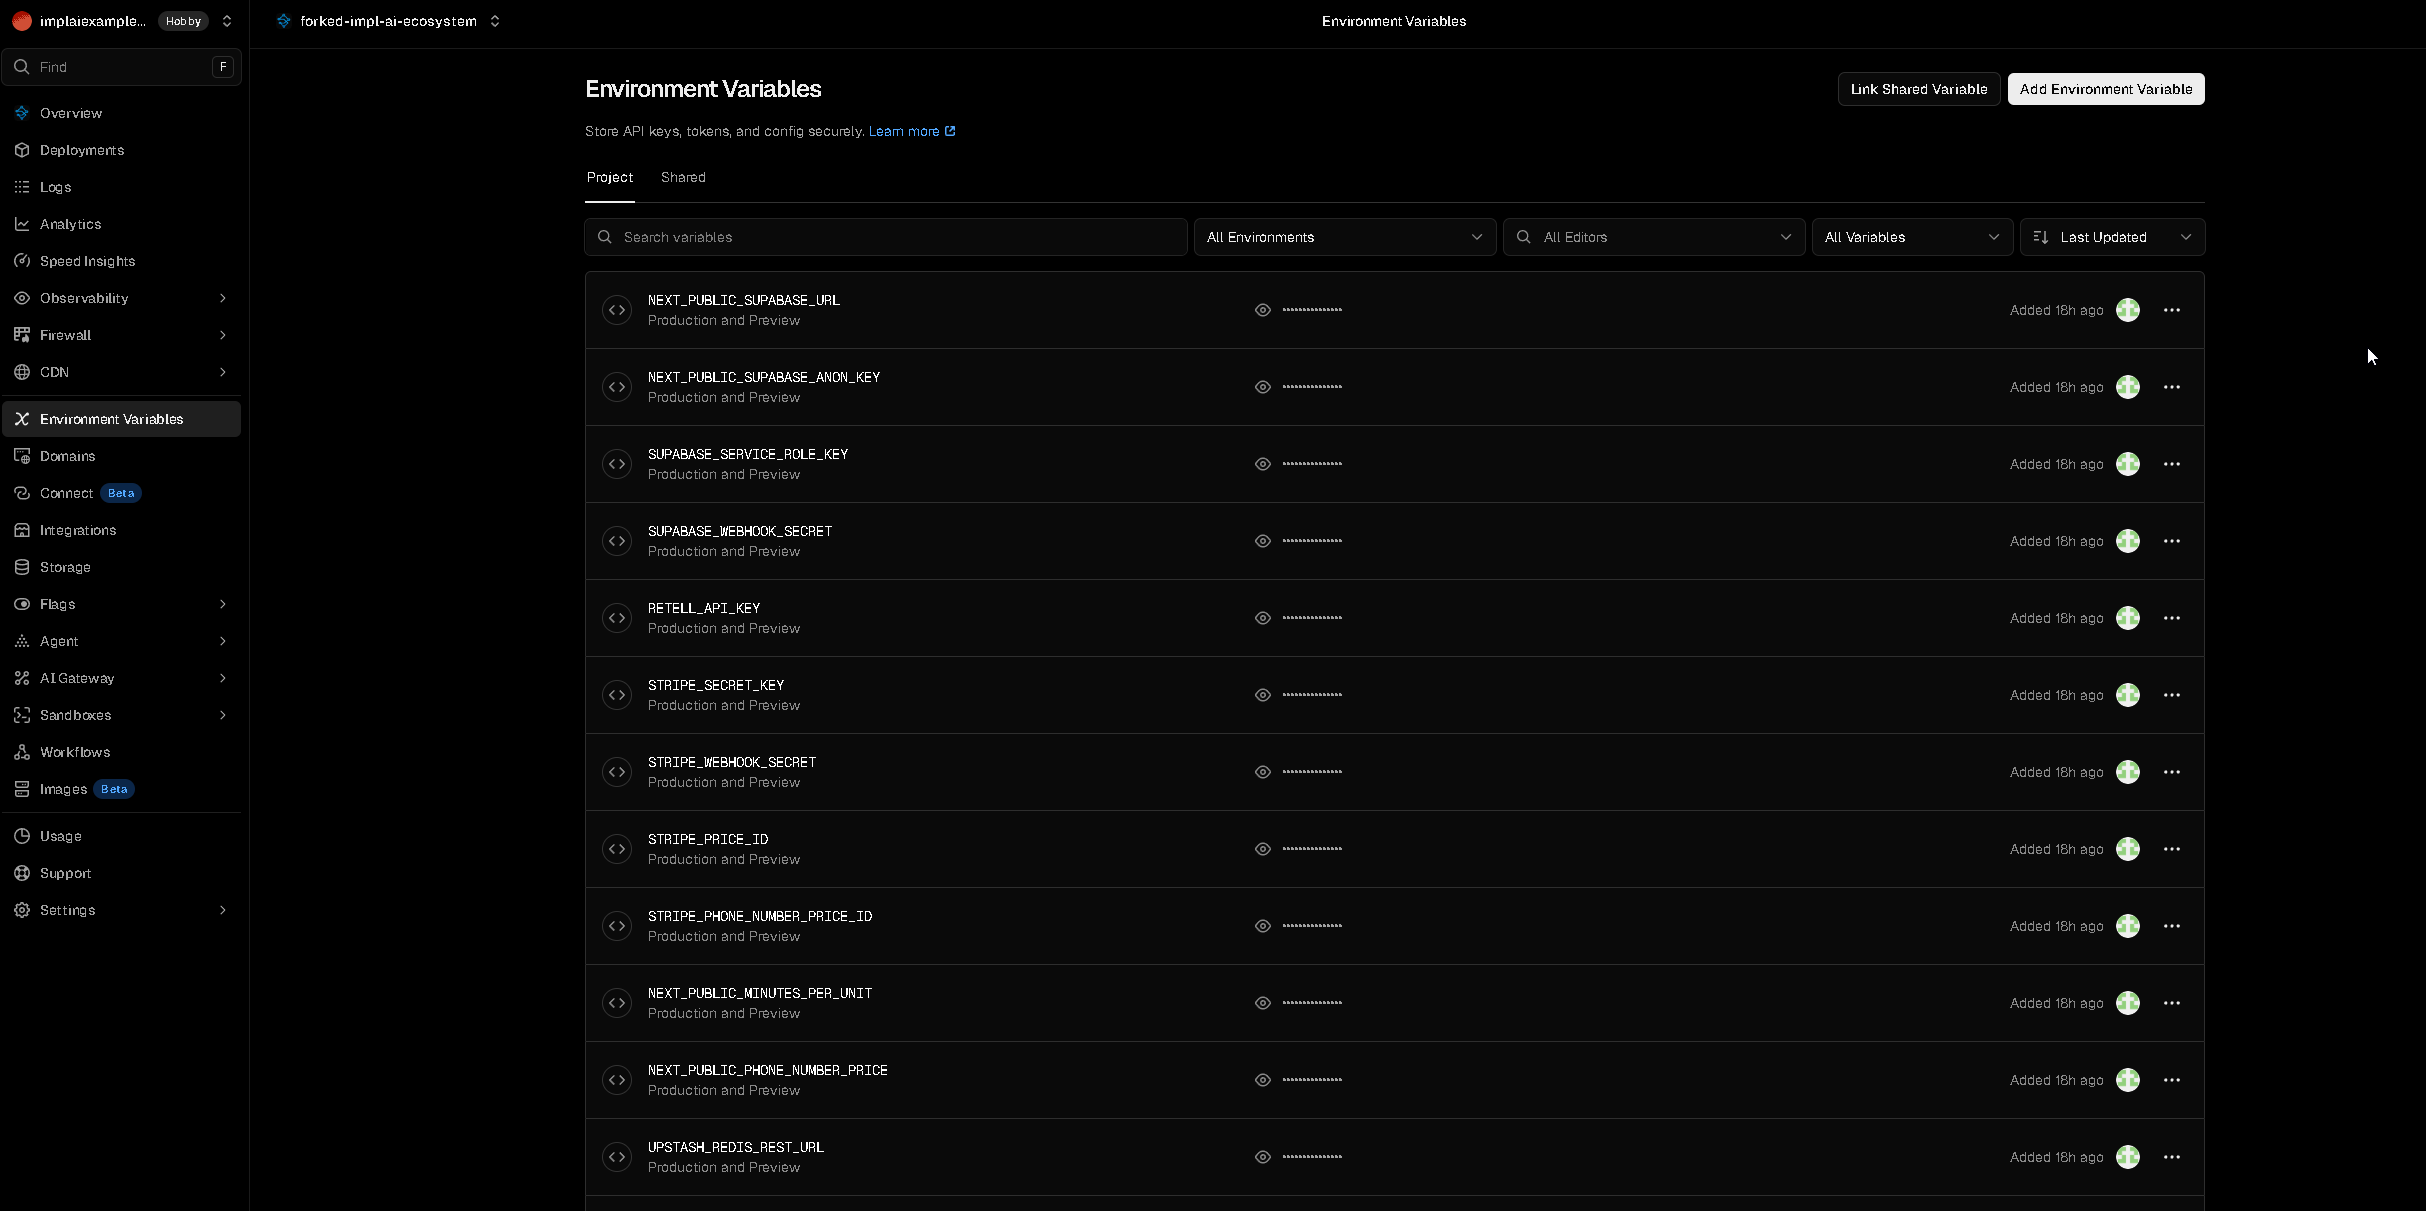The image size is (2426, 1211).
Task: Show the STRIPE_WEBHOOK_SECRET hidden value
Action: click(1263, 772)
